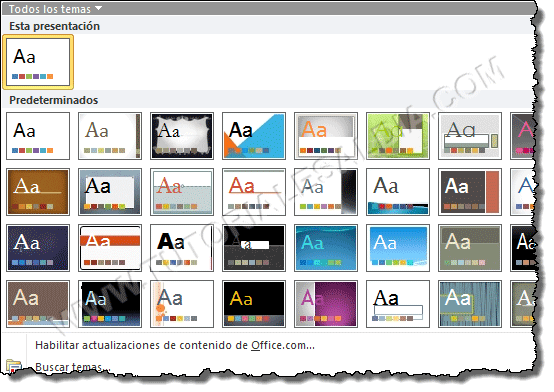Select the white theme with black right edge
Screen dimensions: 554x392
click(326, 192)
